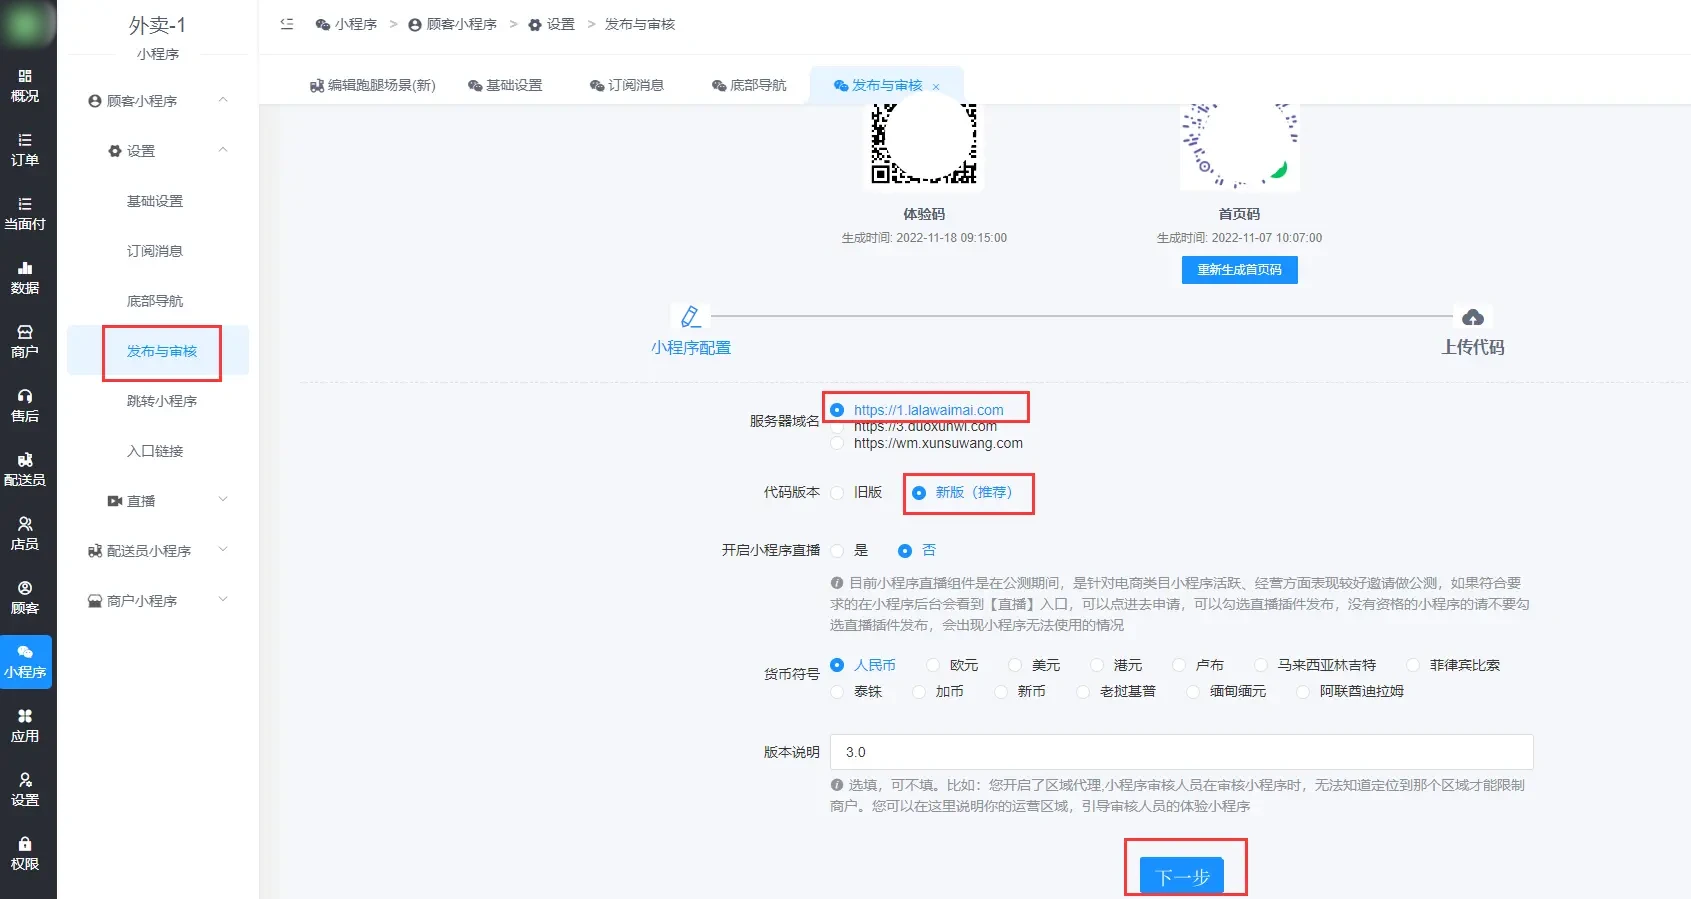Click the 体验码 QR code image
Viewport: 1691px width, 899px height.
pos(924,146)
